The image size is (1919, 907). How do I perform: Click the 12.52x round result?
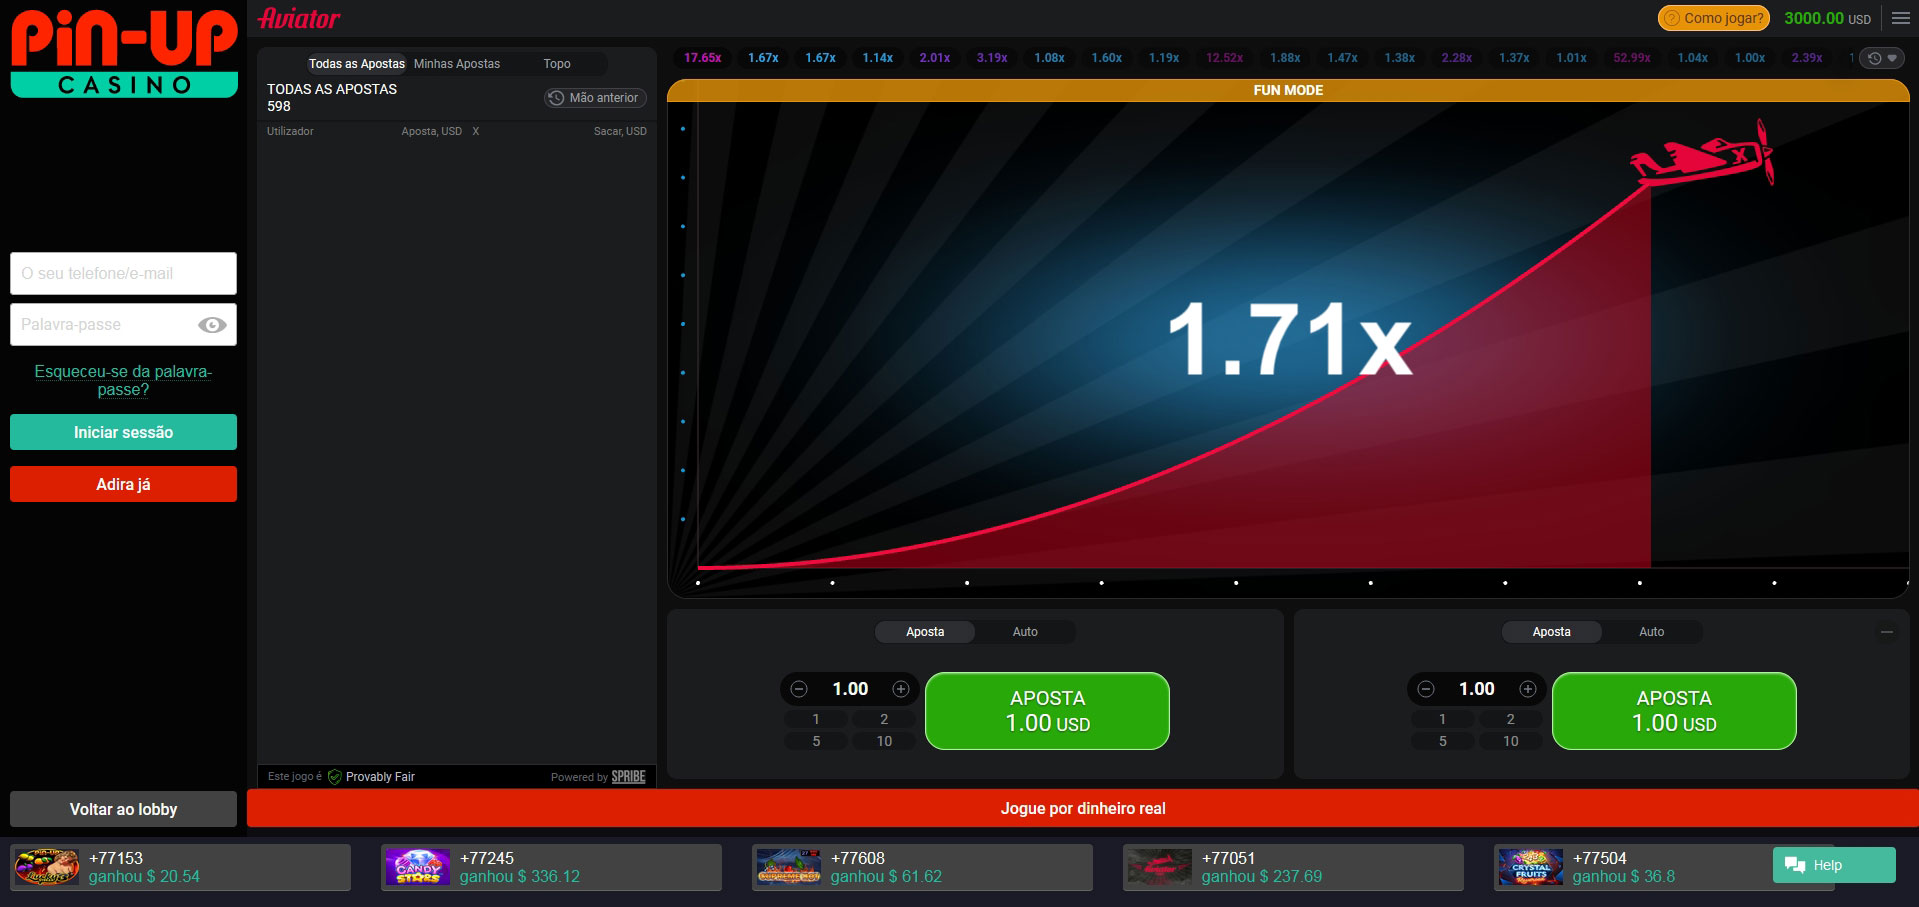tap(1224, 58)
